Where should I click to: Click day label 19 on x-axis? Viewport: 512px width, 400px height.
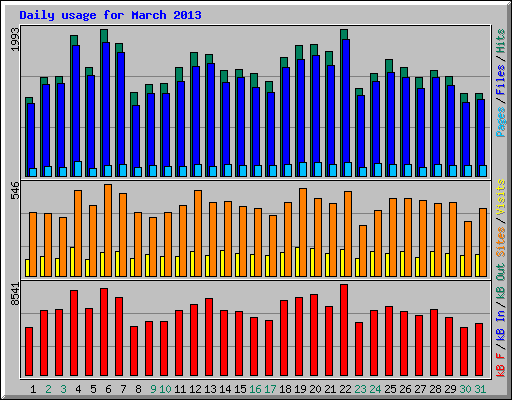coord(300,389)
